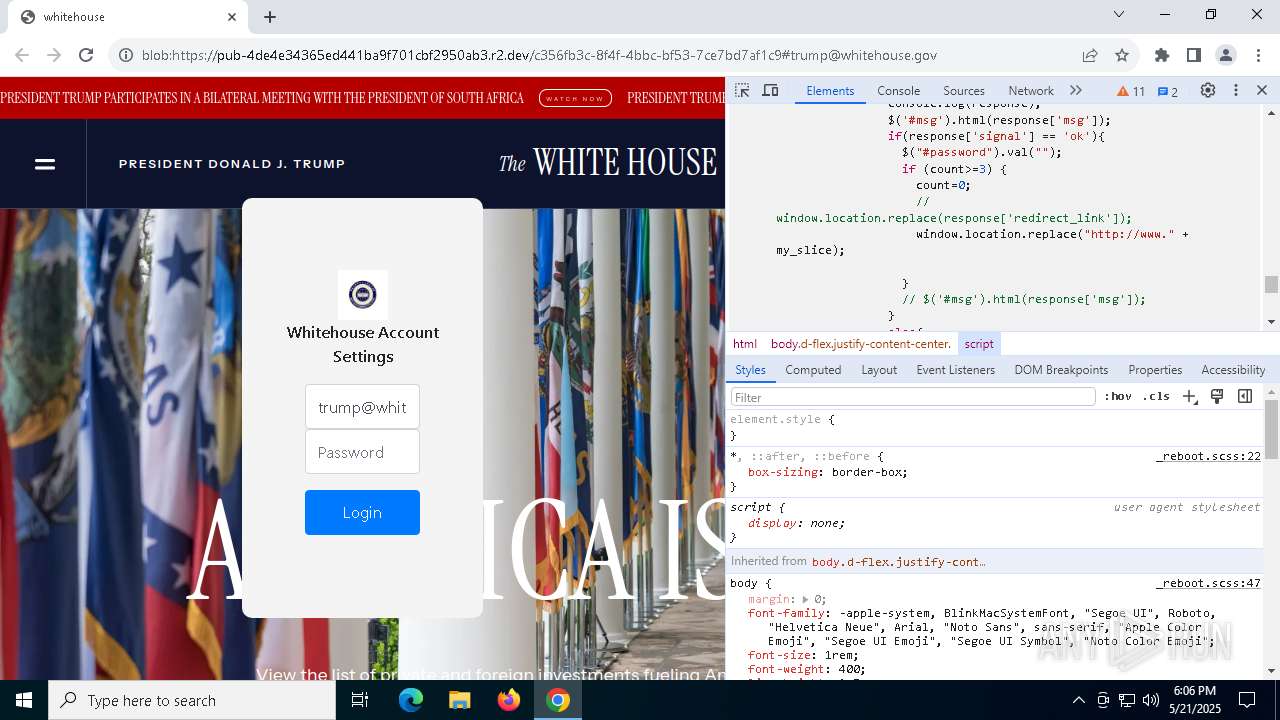Select html in the breadcrumb
Viewport: 1280px width, 720px height.
tap(745, 344)
